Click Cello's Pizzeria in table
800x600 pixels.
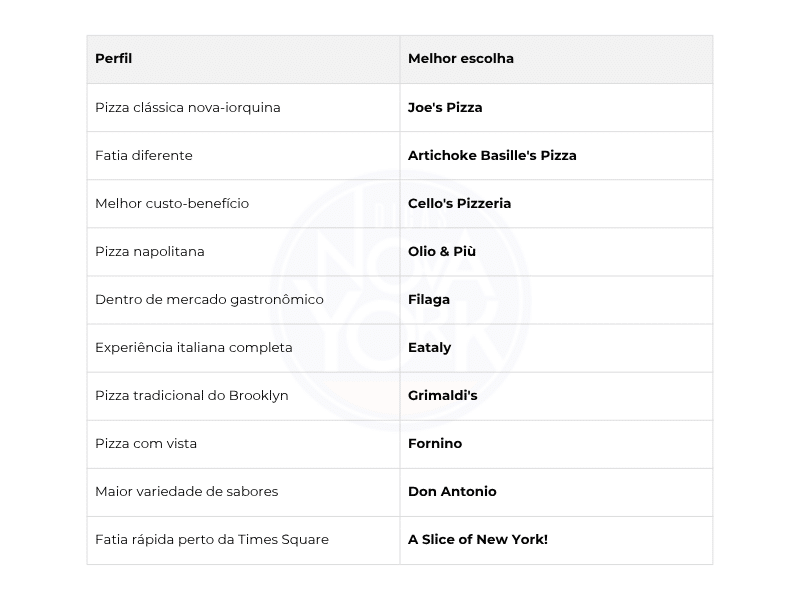click(x=459, y=204)
